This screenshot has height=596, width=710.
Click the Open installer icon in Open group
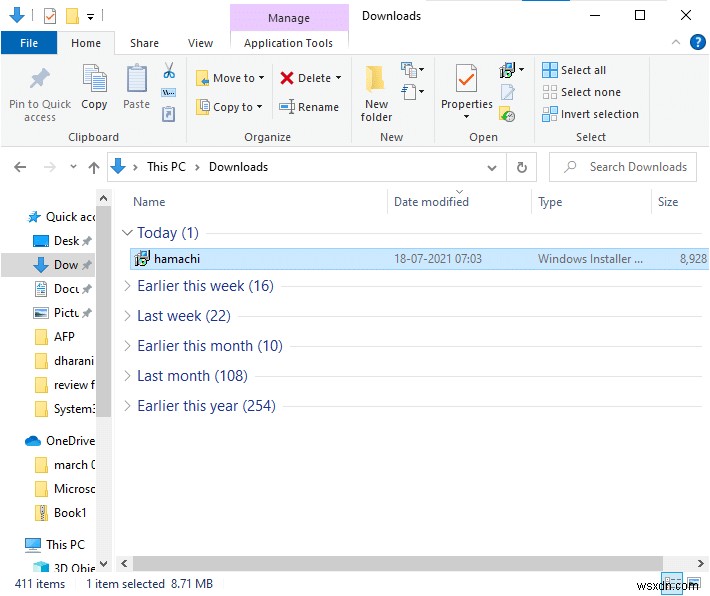[508, 70]
